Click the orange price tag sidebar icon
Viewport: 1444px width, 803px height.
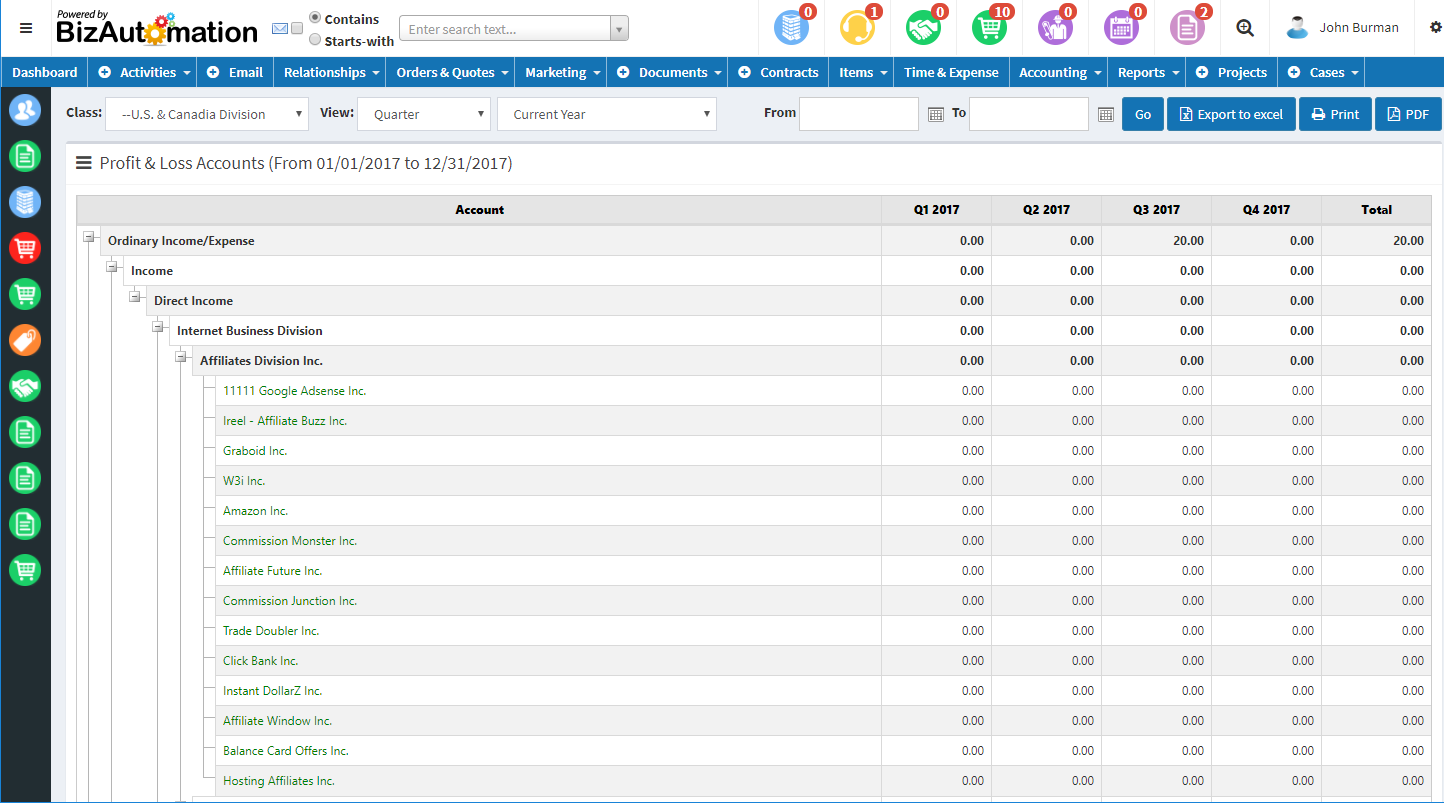(25, 340)
